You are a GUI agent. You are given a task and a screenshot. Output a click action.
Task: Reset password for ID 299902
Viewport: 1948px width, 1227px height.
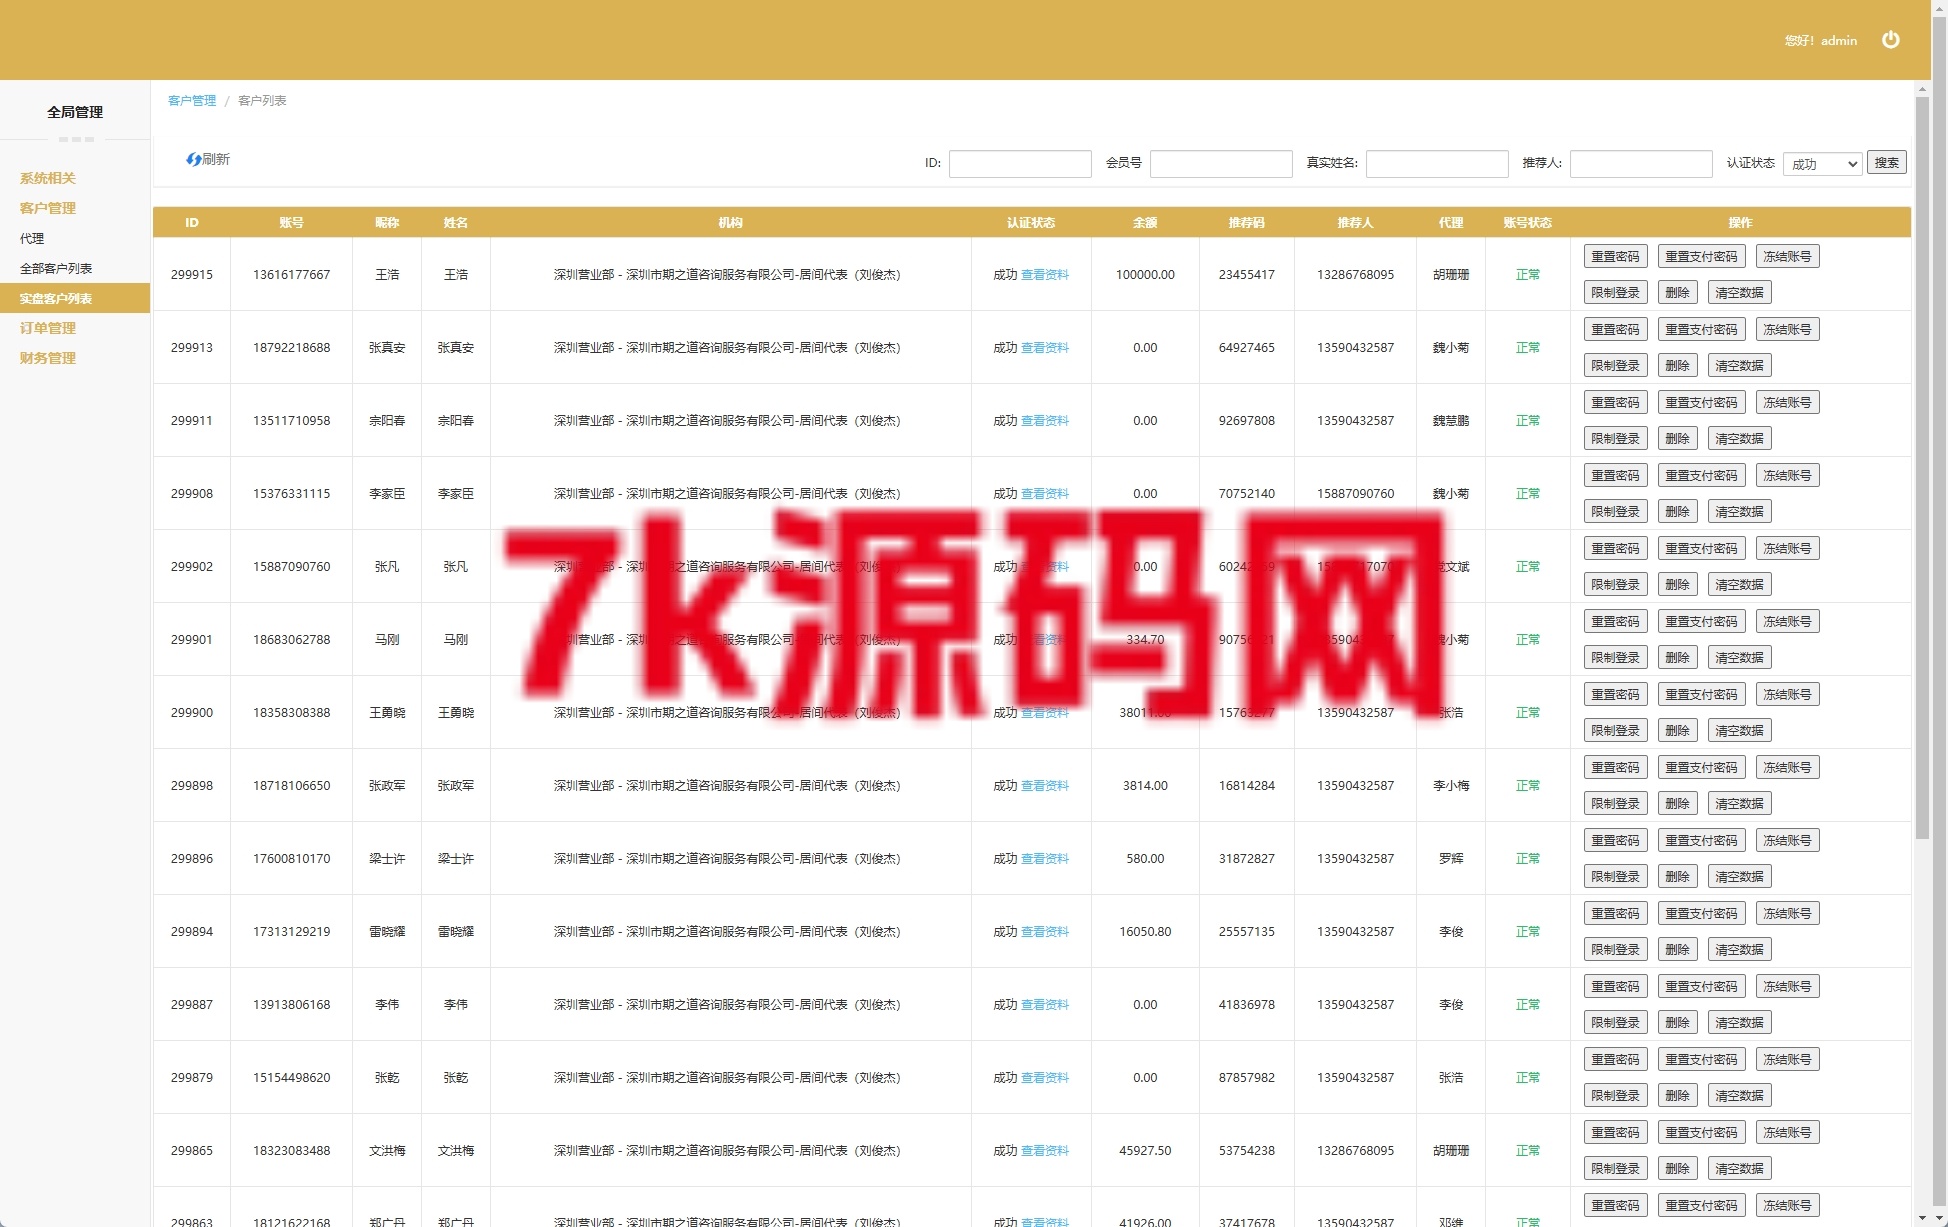1615,548
